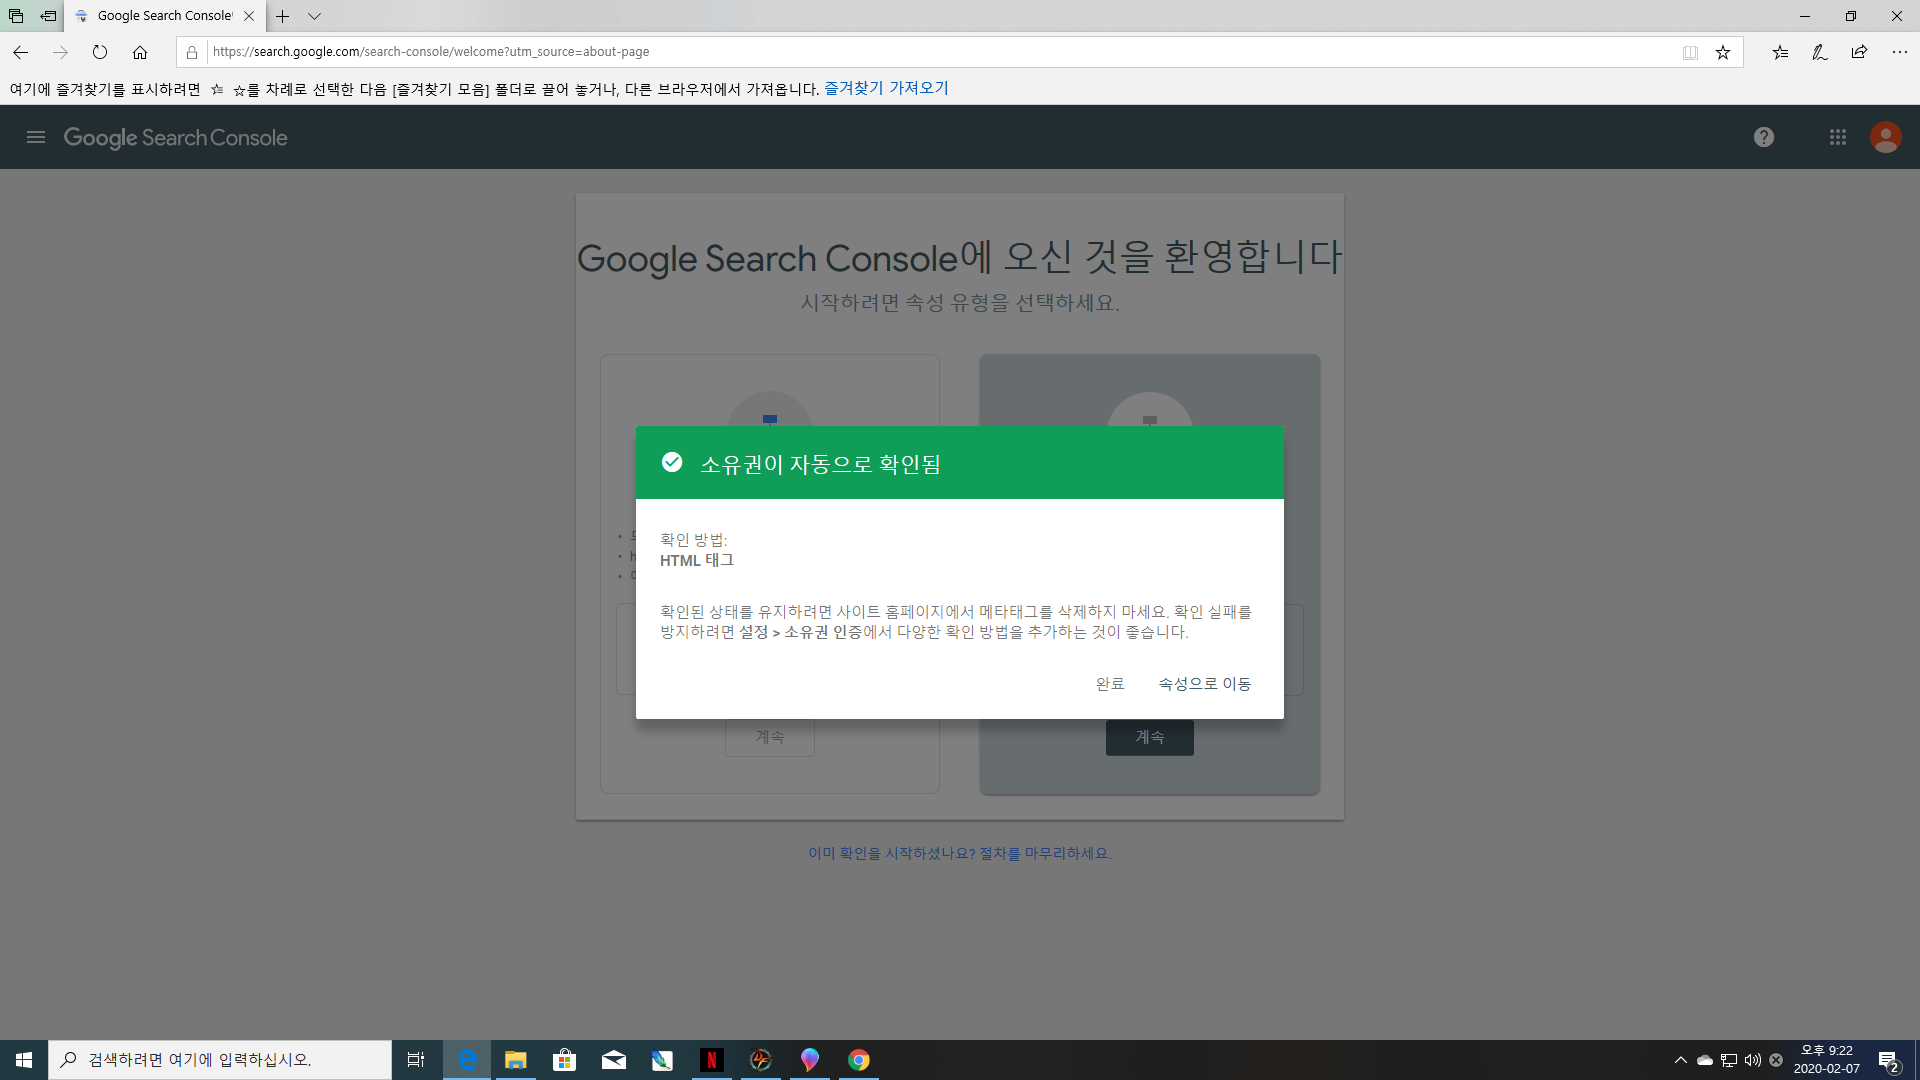
Task: Click the Edge share icon
Action: tap(1859, 52)
